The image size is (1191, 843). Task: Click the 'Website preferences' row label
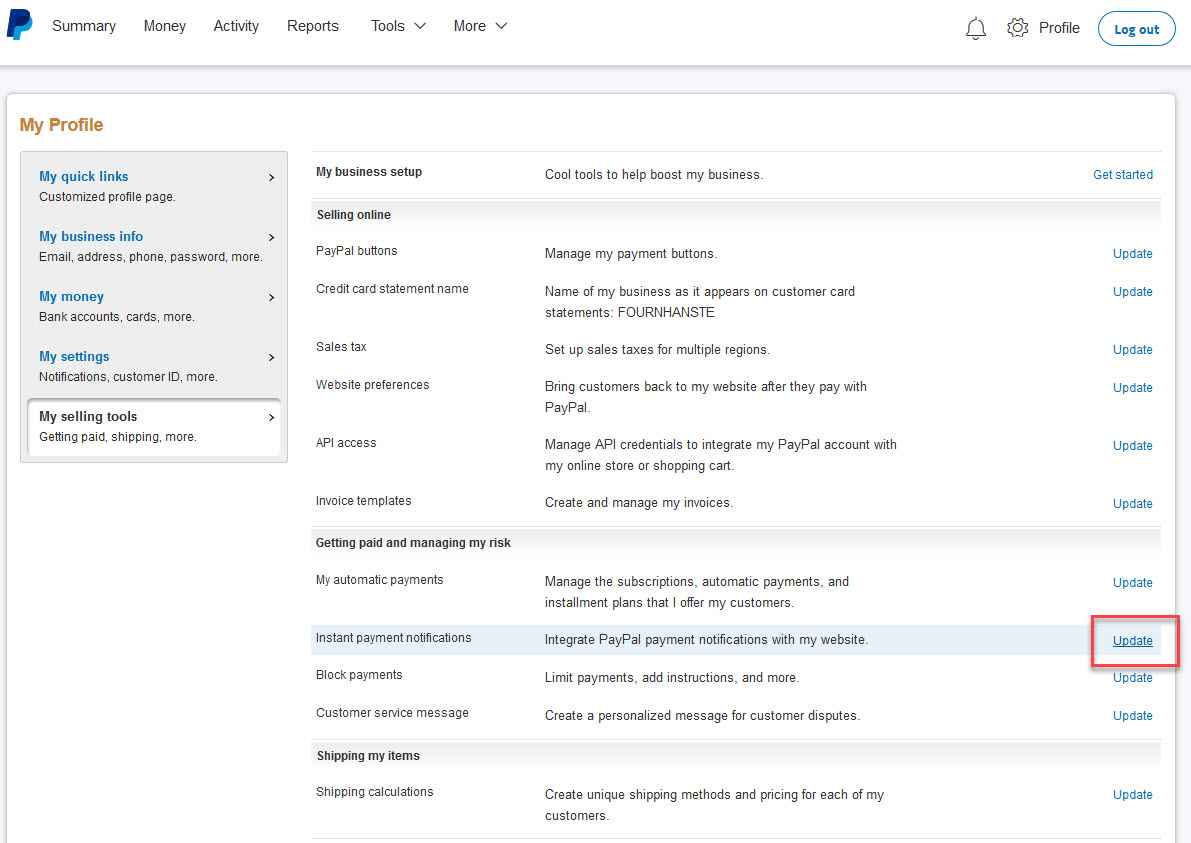pyautogui.click(x=373, y=384)
